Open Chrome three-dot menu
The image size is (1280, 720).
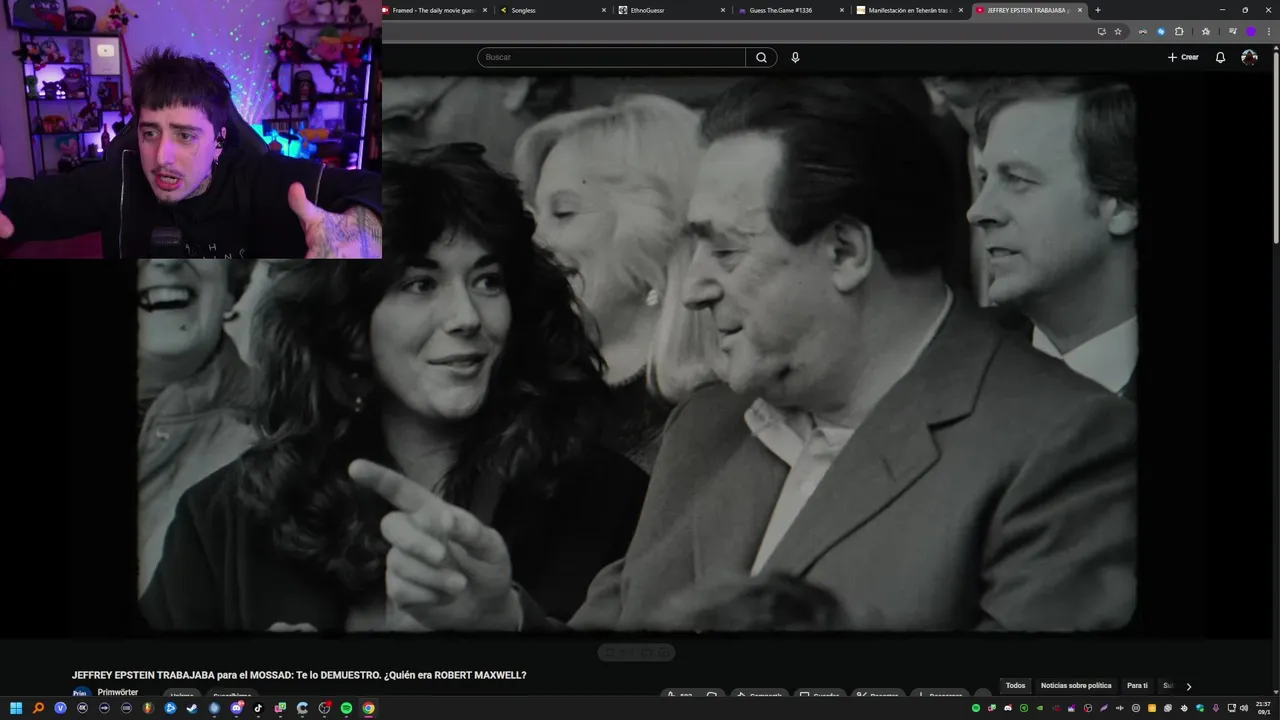tap(1269, 32)
